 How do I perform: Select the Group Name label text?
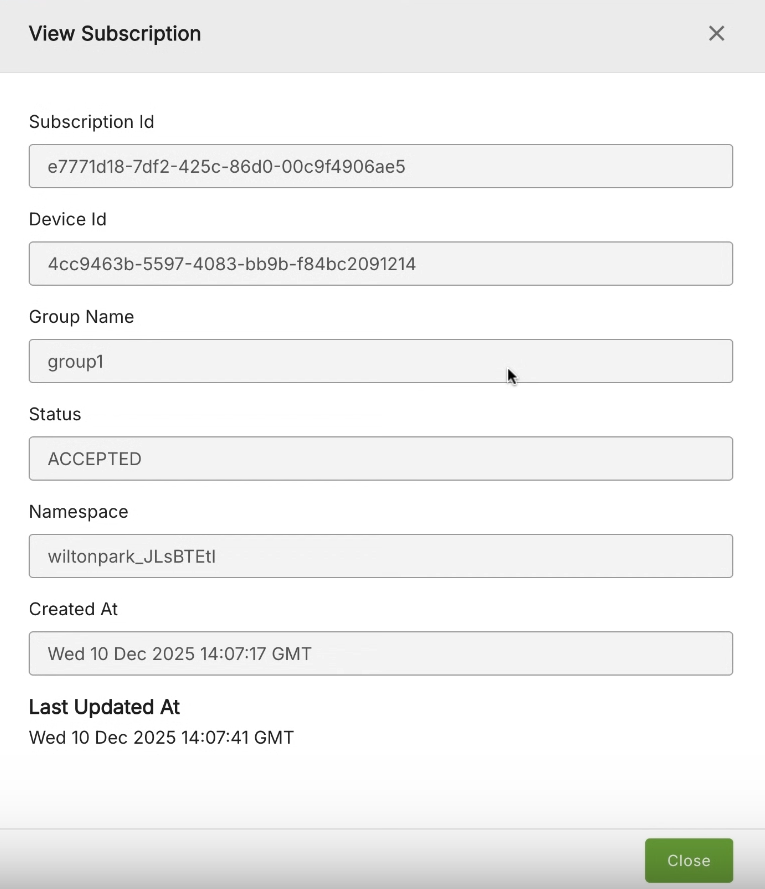click(81, 317)
